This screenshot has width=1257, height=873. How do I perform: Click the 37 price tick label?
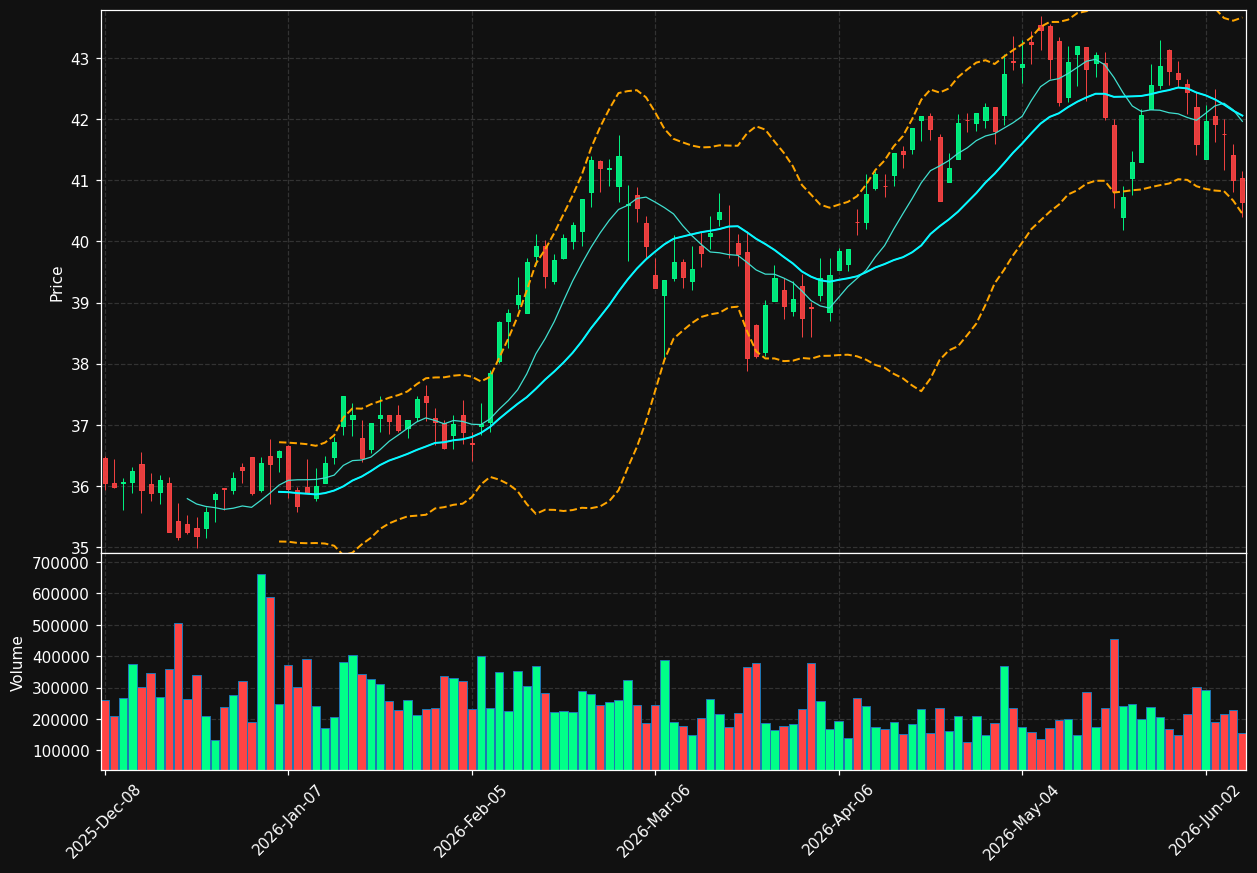(x=80, y=426)
